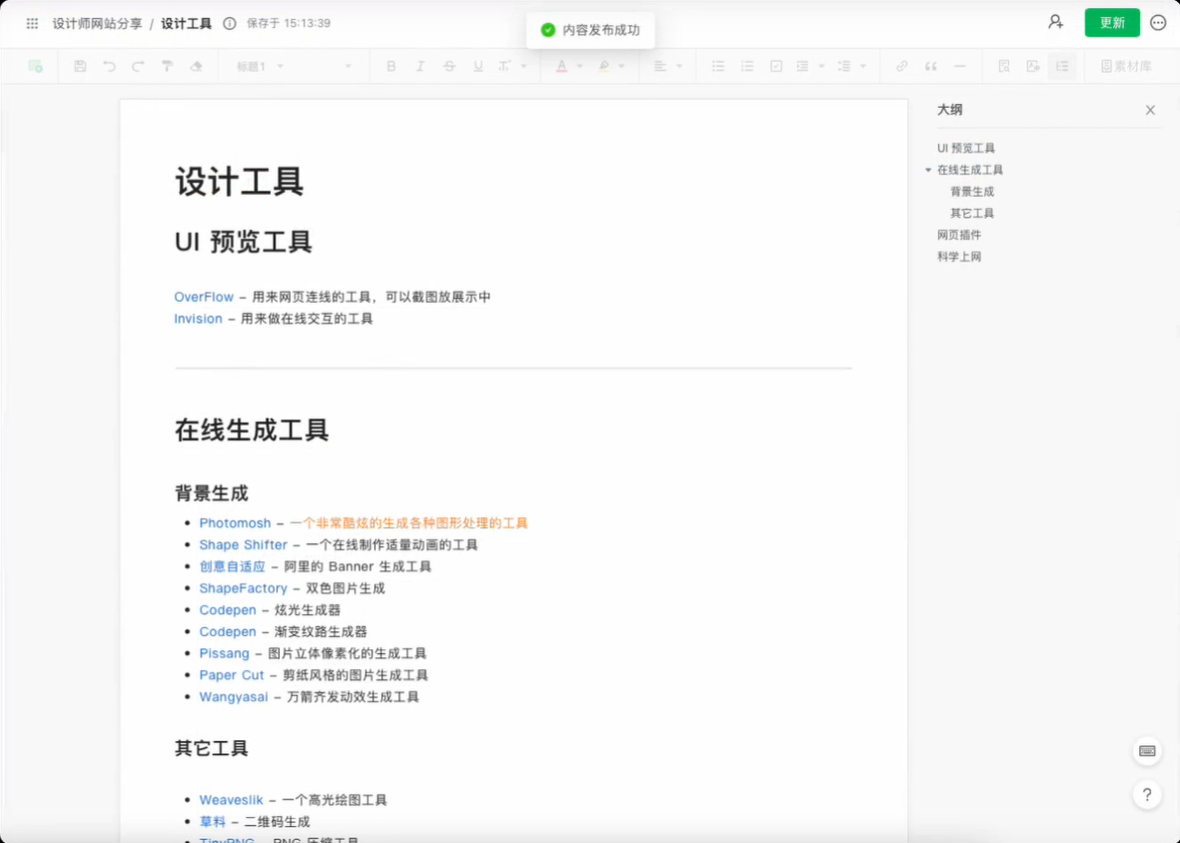Open the 标题1 heading style dropdown
This screenshot has height=843, width=1180.
tap(260, 66)
